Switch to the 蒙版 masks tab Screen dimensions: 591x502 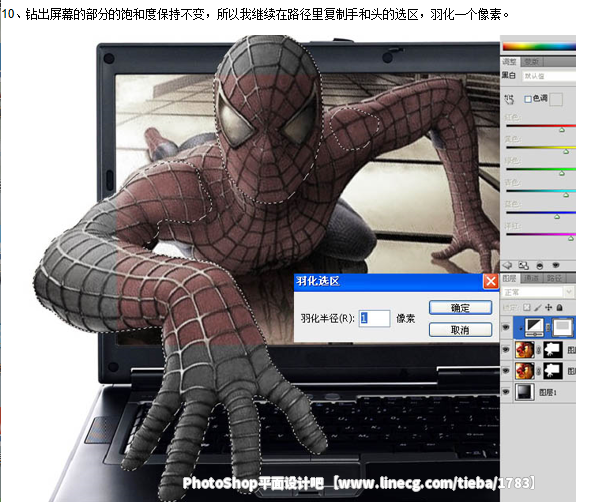click(x=531, y=61)
